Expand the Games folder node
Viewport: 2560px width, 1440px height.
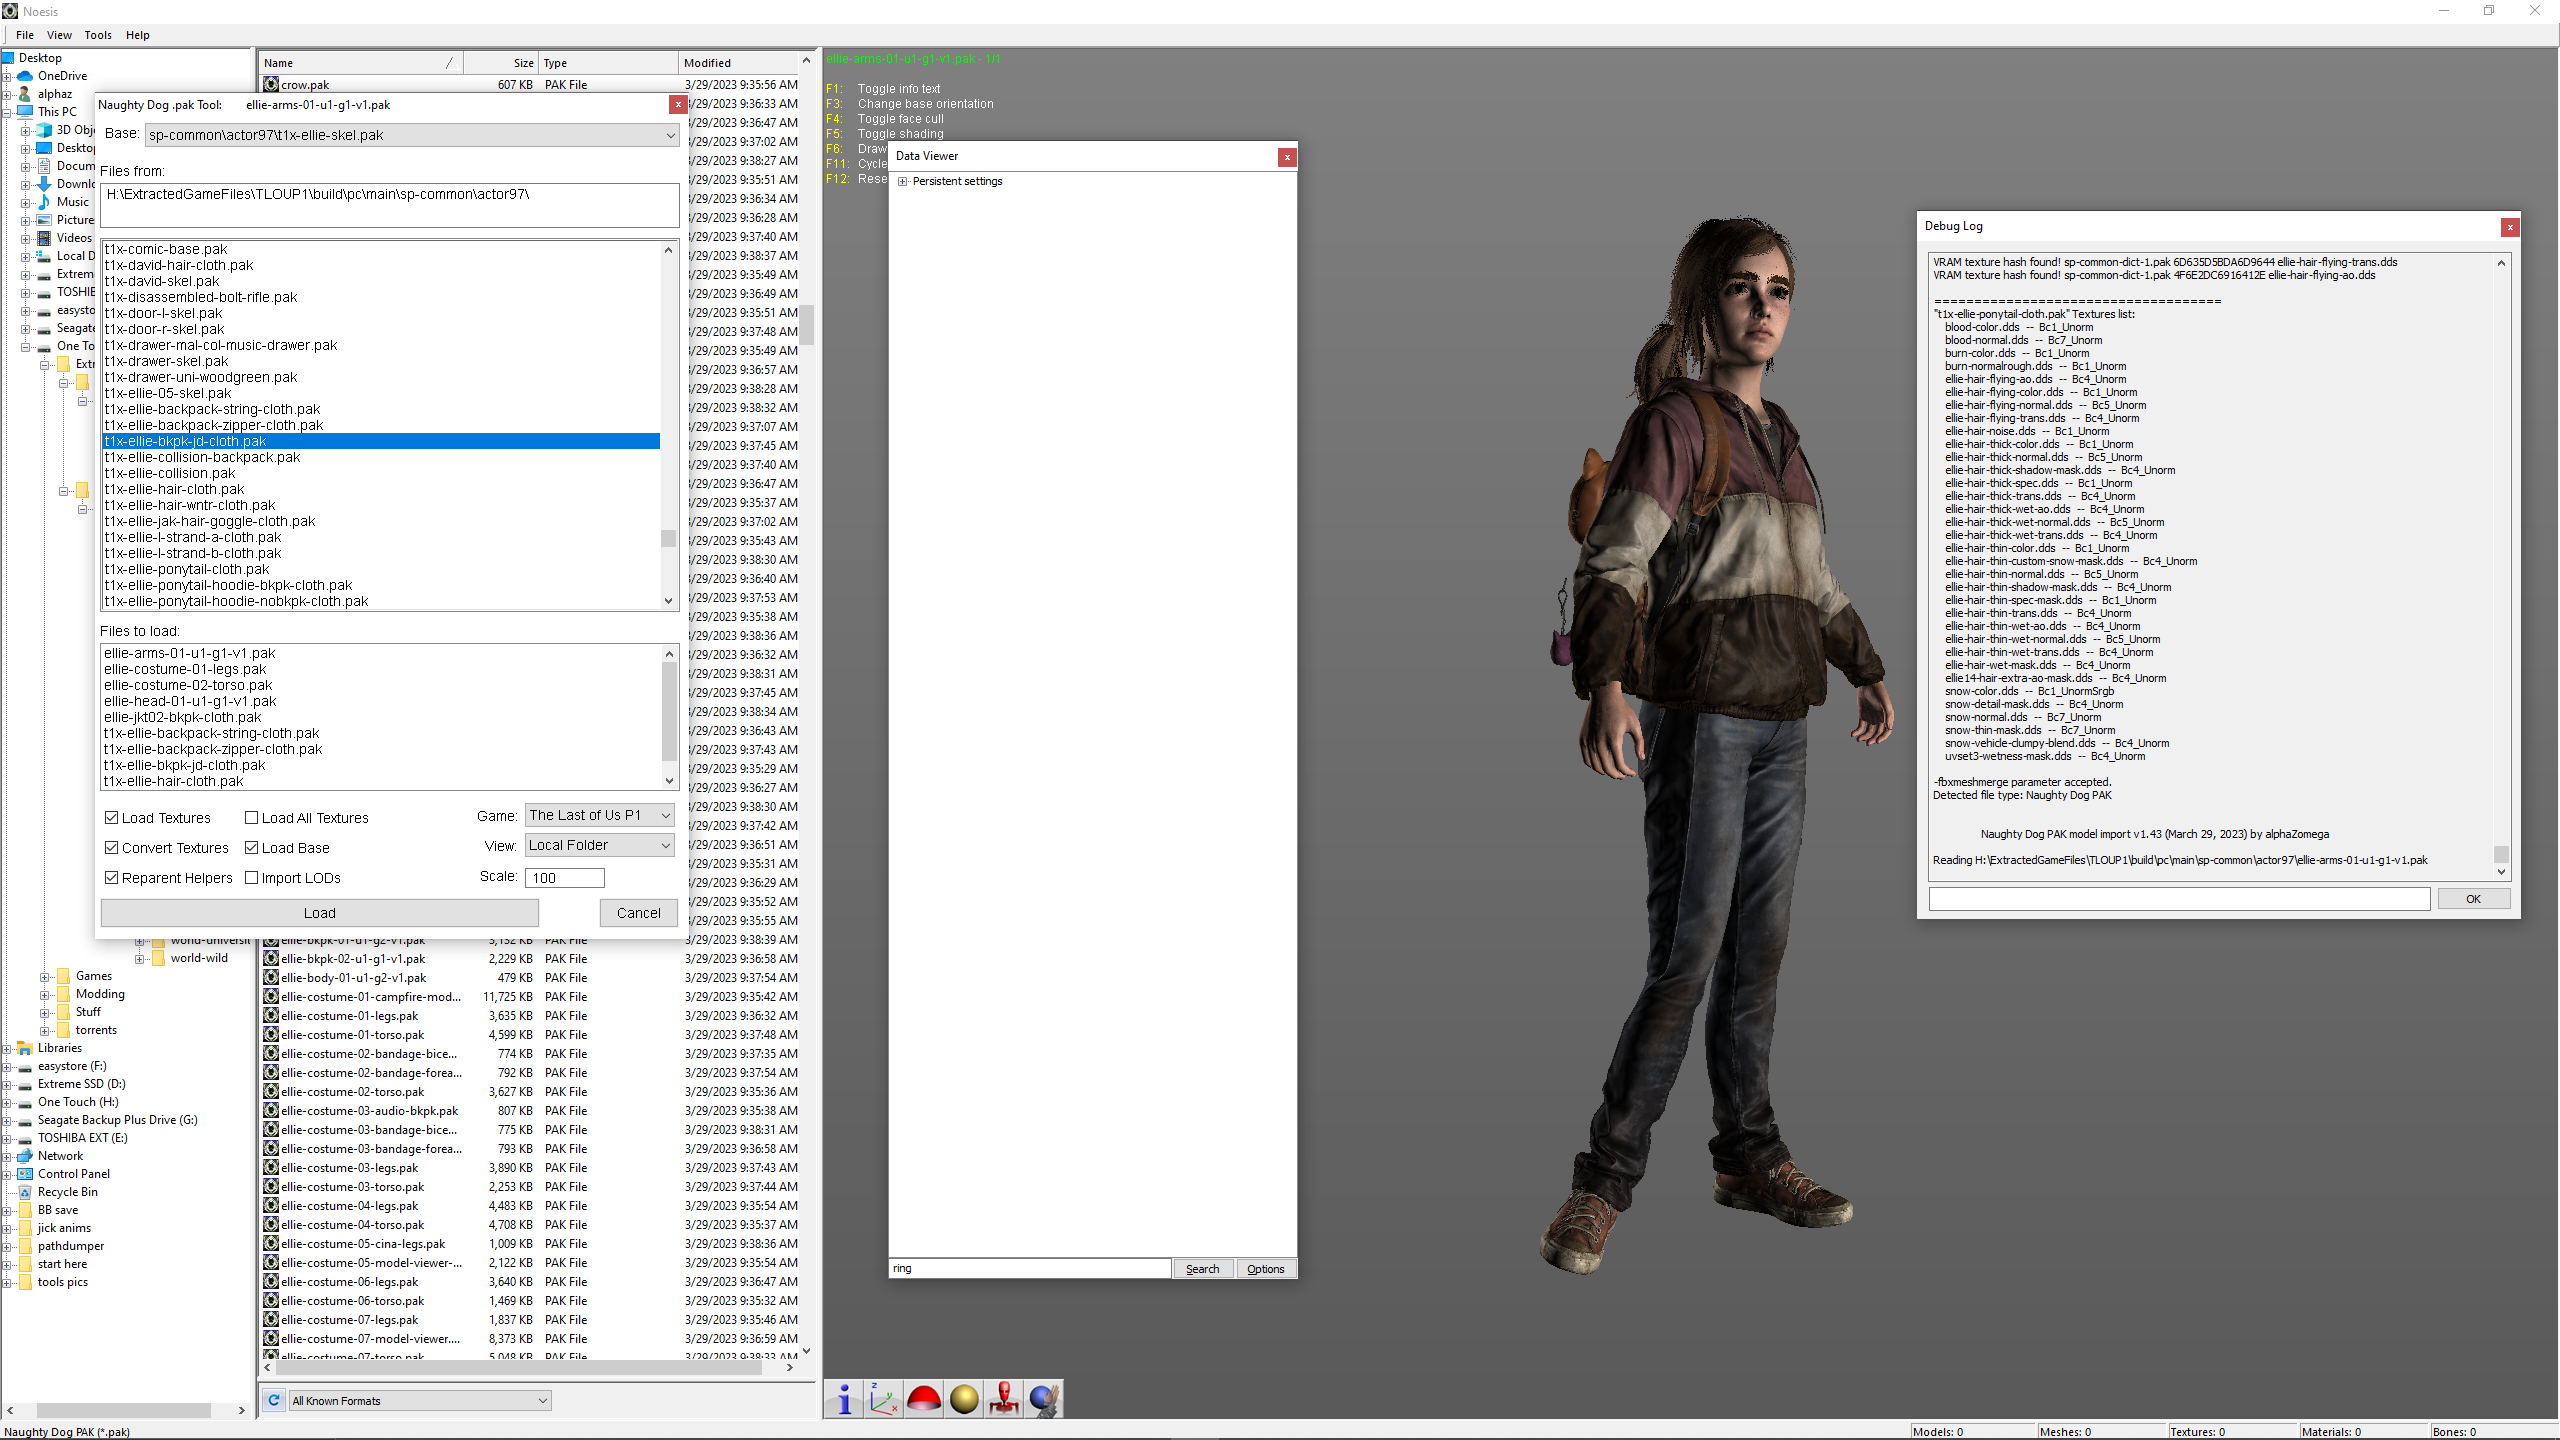click(45, 977)
